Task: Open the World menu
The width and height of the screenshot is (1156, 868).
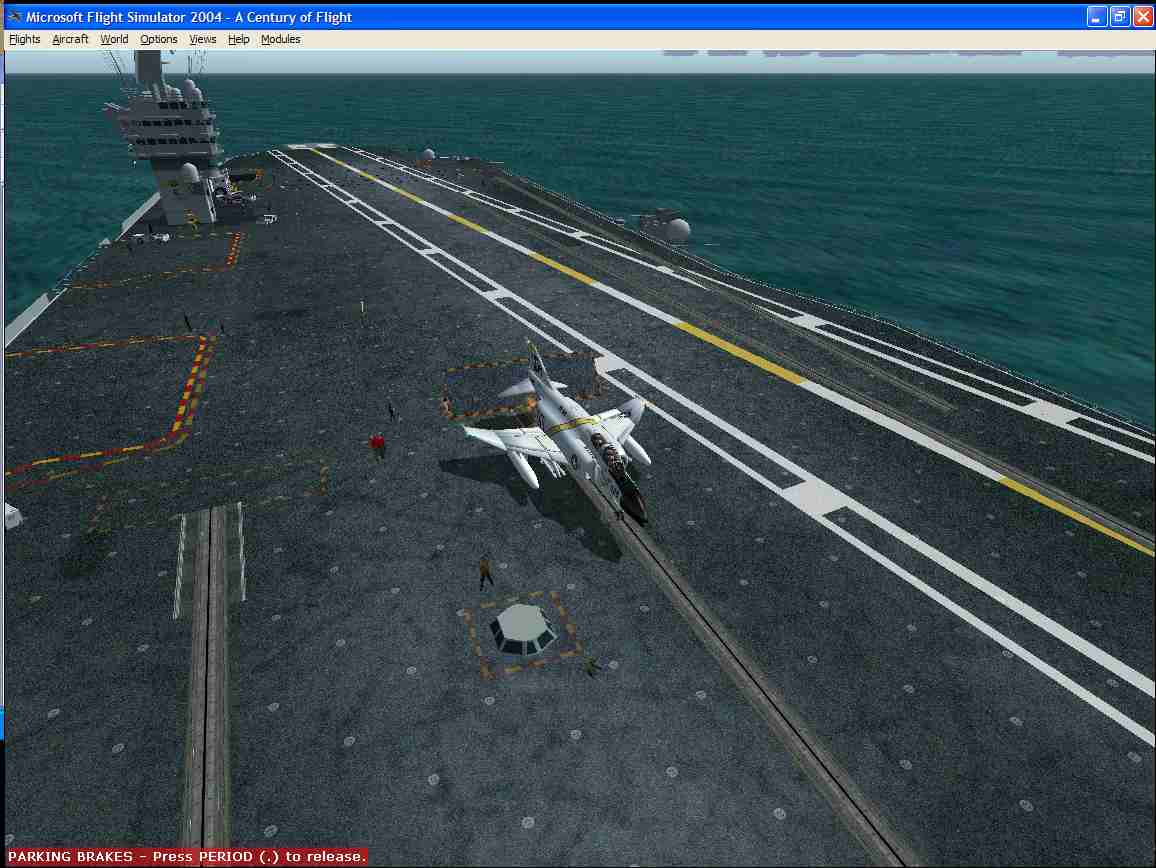Action: (114, 39)
